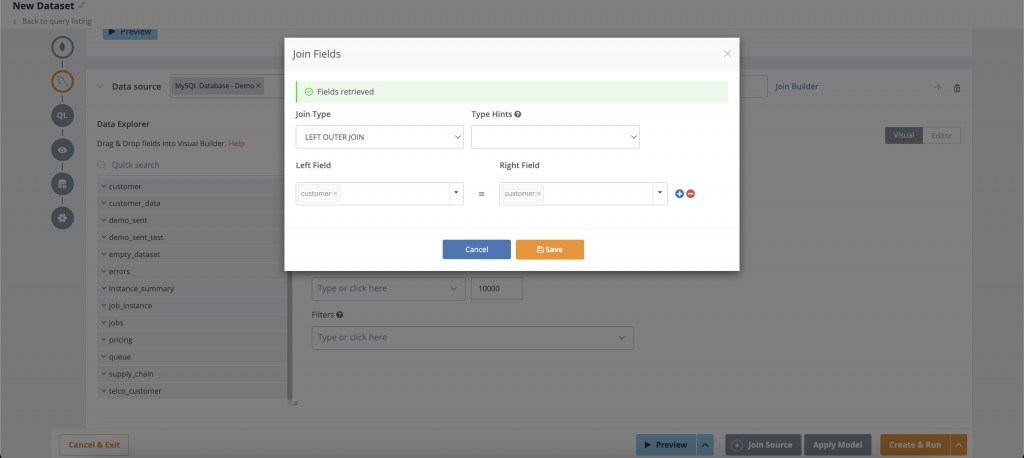Expand Create & Run options caret
Screen dimensions: 1024x458
click(x=958, y=445)
